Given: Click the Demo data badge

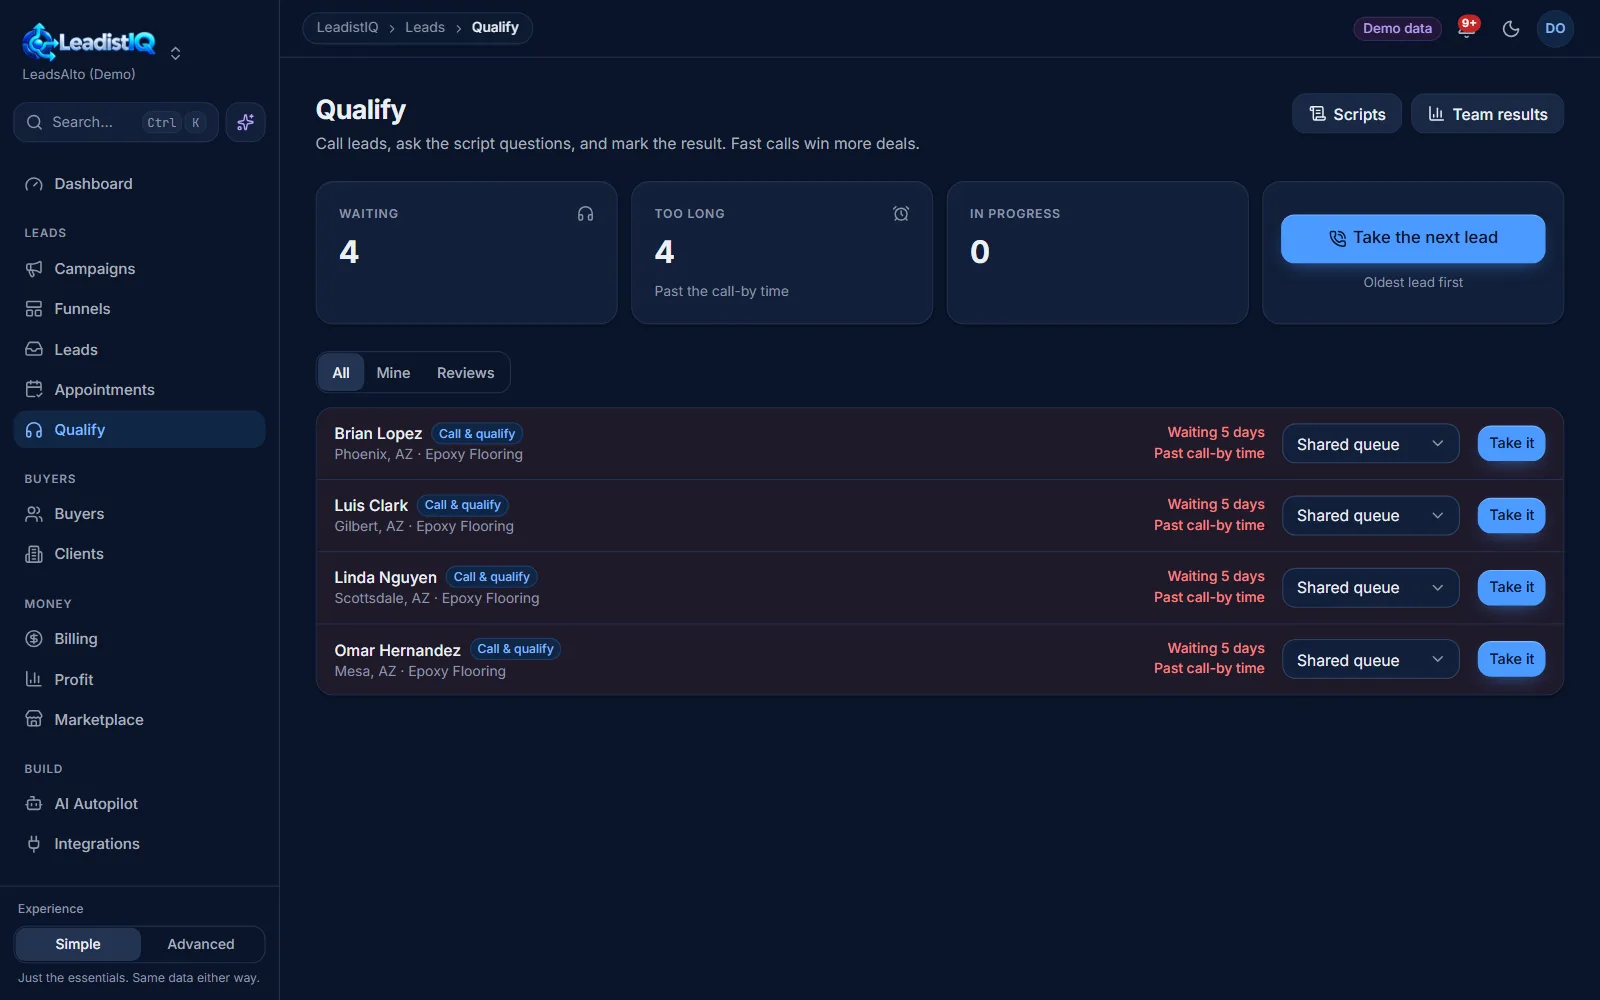Looking at the screenshot, I should click(x=1397, y=29).
